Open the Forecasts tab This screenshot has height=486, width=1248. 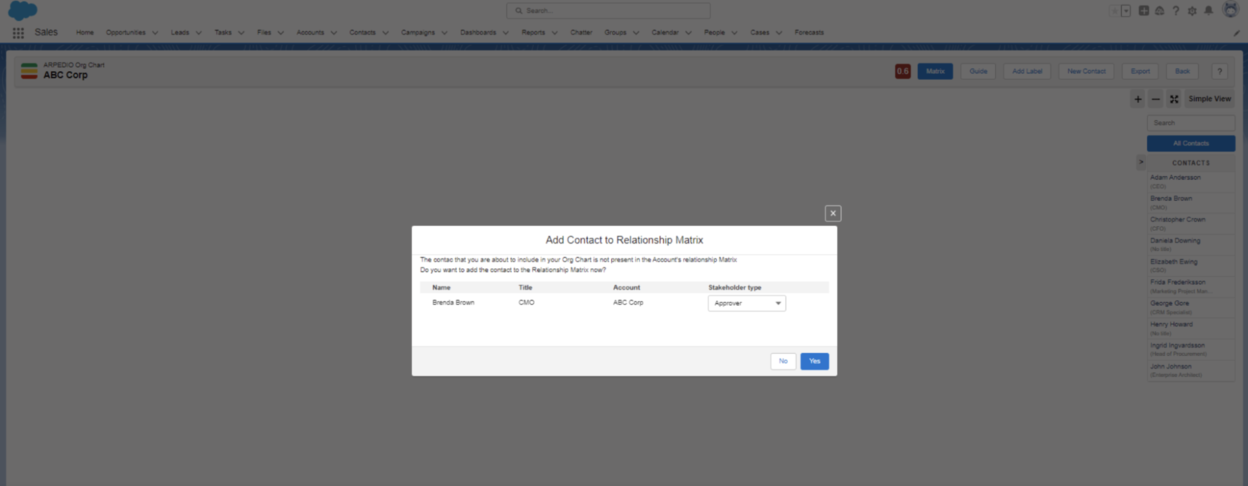(x=809, y=32)
